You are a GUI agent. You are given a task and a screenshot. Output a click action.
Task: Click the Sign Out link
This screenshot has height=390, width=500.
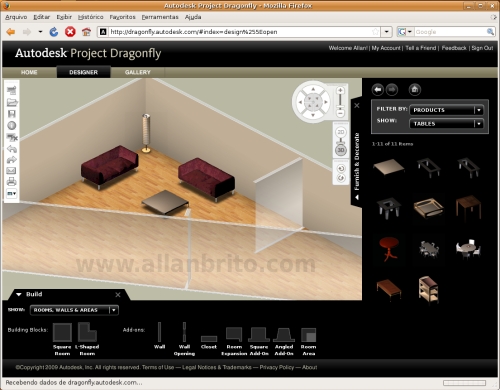pos(482,48)
